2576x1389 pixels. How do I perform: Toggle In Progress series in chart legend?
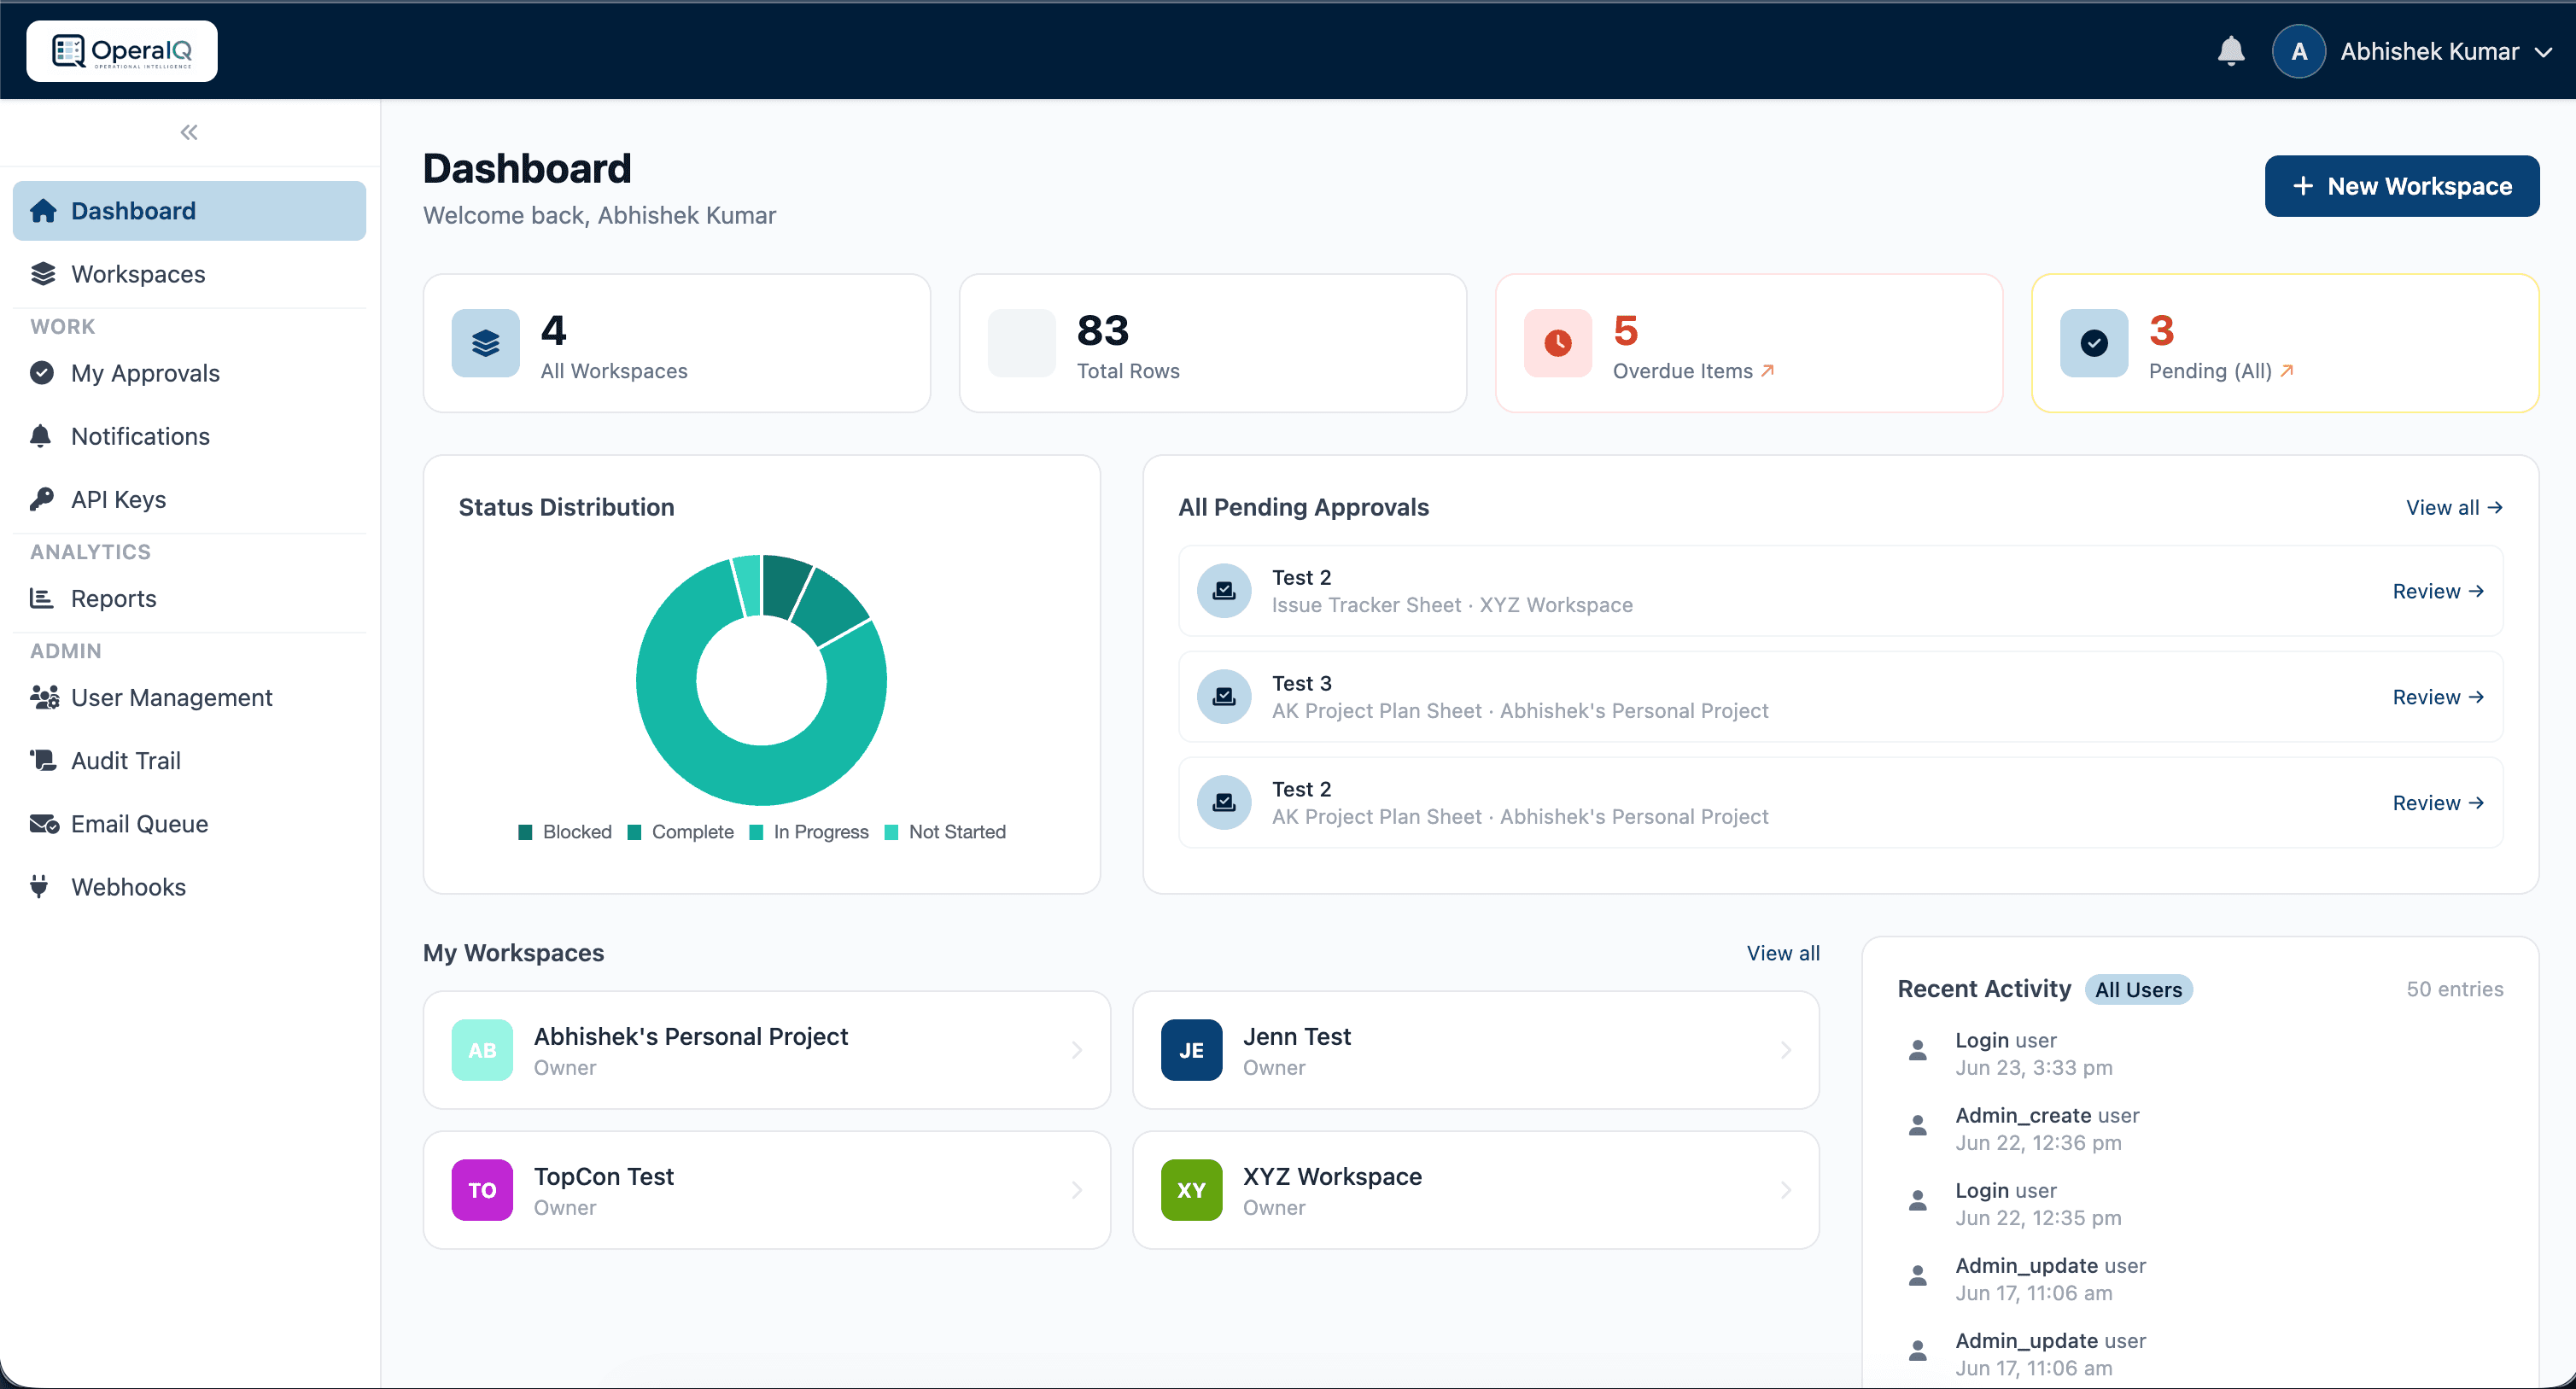click(x=809, y=832)
